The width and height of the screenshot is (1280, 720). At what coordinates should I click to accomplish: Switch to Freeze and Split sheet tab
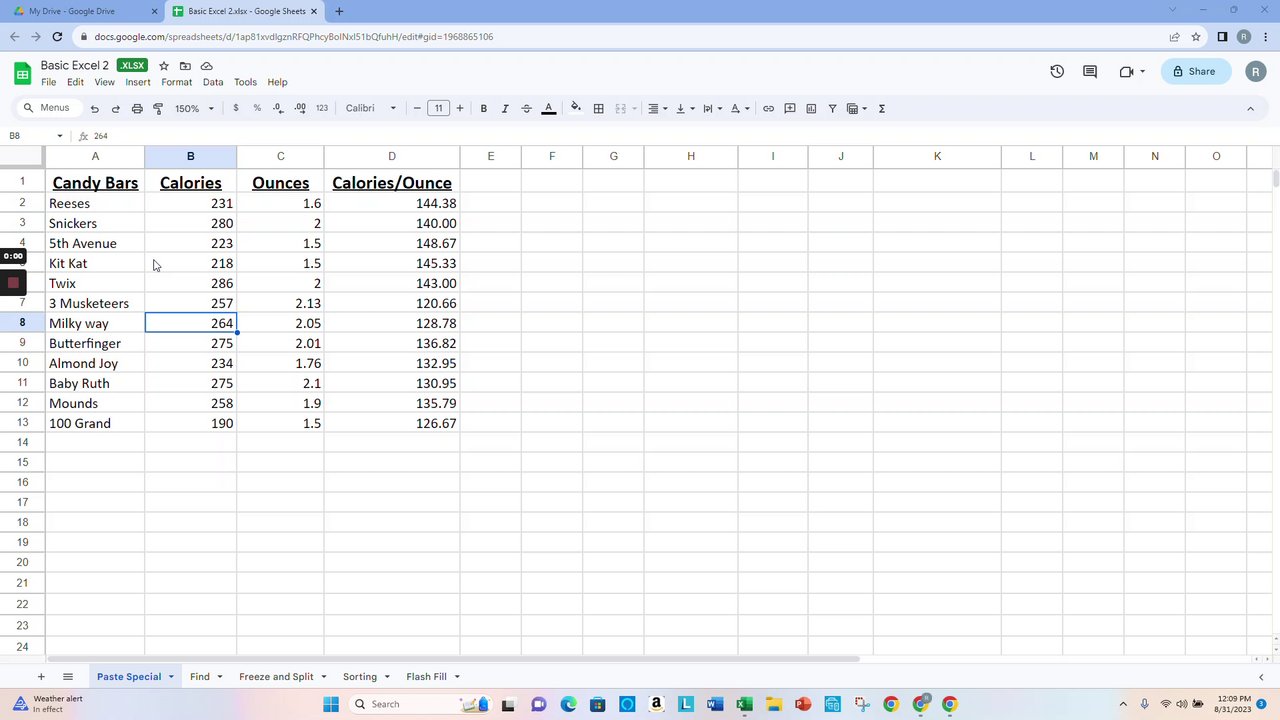(276, 677)
